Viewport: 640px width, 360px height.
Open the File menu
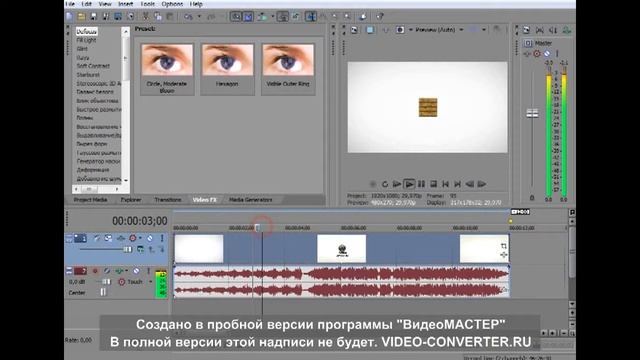pos(70,4)
